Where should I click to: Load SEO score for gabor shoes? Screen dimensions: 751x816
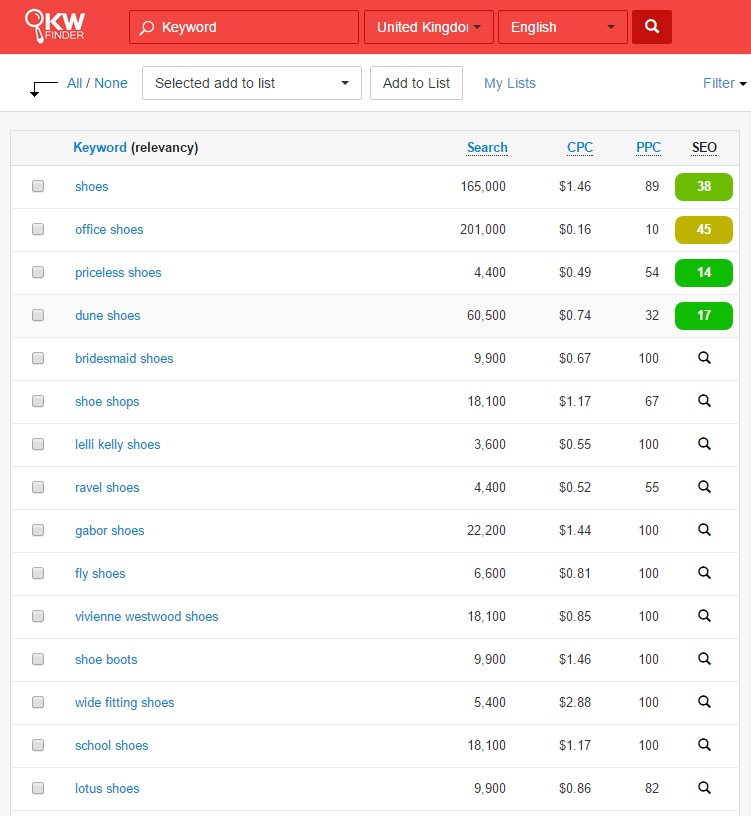pyautogui.click(x=704, y=530)
